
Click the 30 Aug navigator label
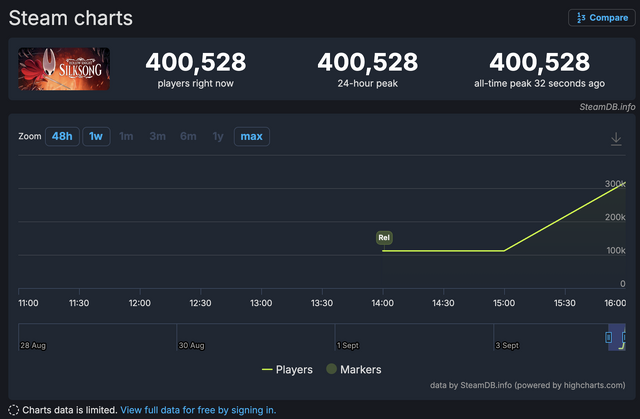click(191, 346)
